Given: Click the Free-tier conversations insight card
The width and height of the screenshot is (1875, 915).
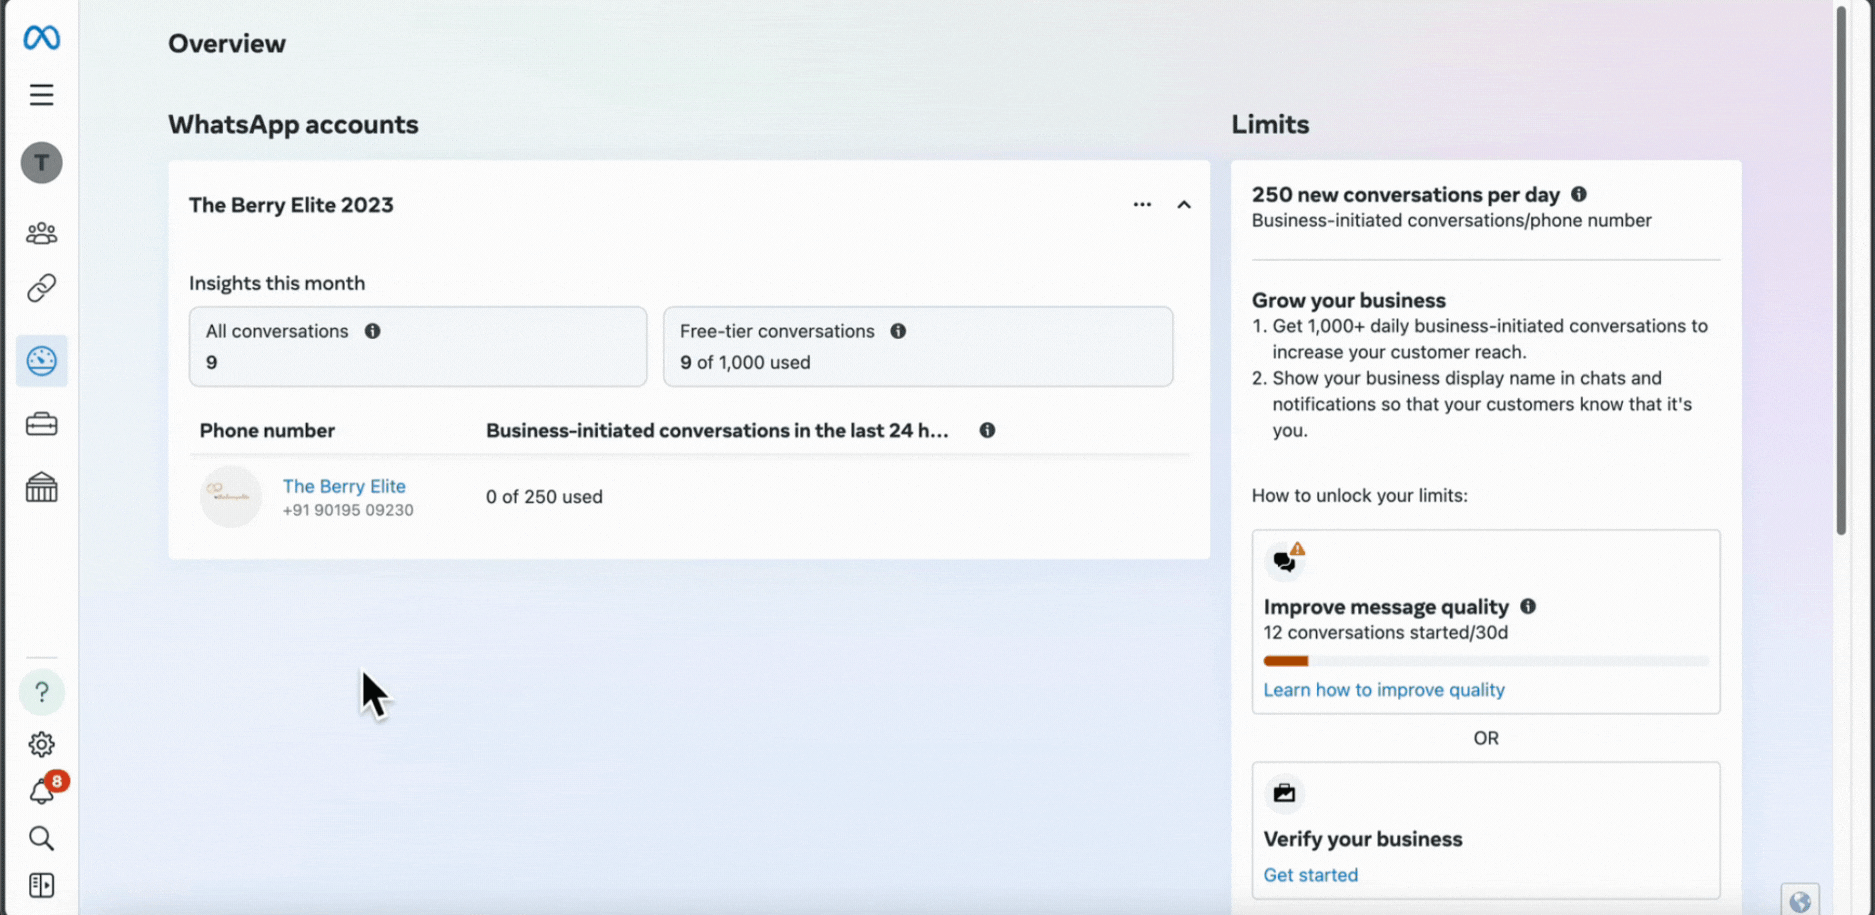Looking at the screenshot, I should coord(918,347).
